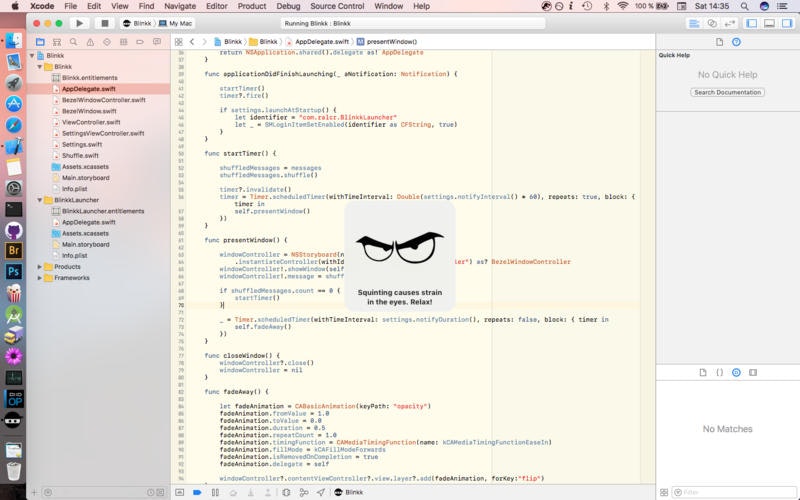
Task: Switch to the Assistant editor
Action: coord(712,23)
